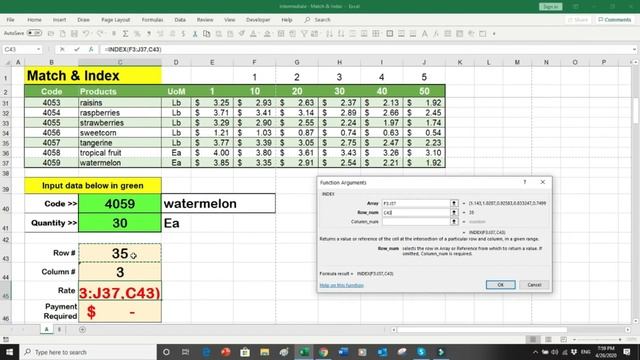The image size is (640, 360).
Task: Click the Filter funnel icon
Action: [x=304, y=34]
